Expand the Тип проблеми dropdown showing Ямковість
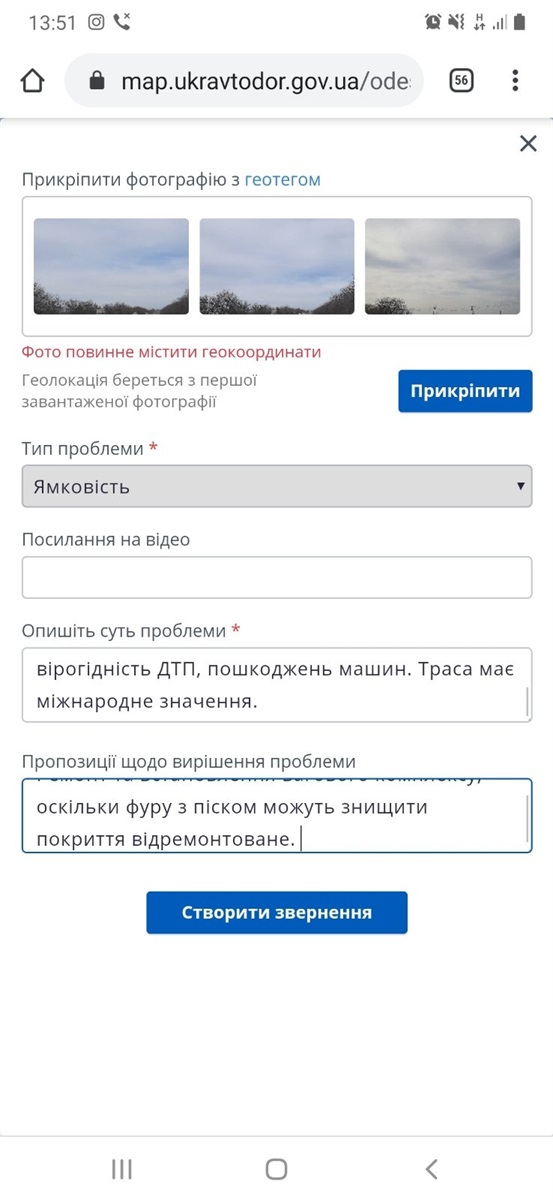 [277, 487]
